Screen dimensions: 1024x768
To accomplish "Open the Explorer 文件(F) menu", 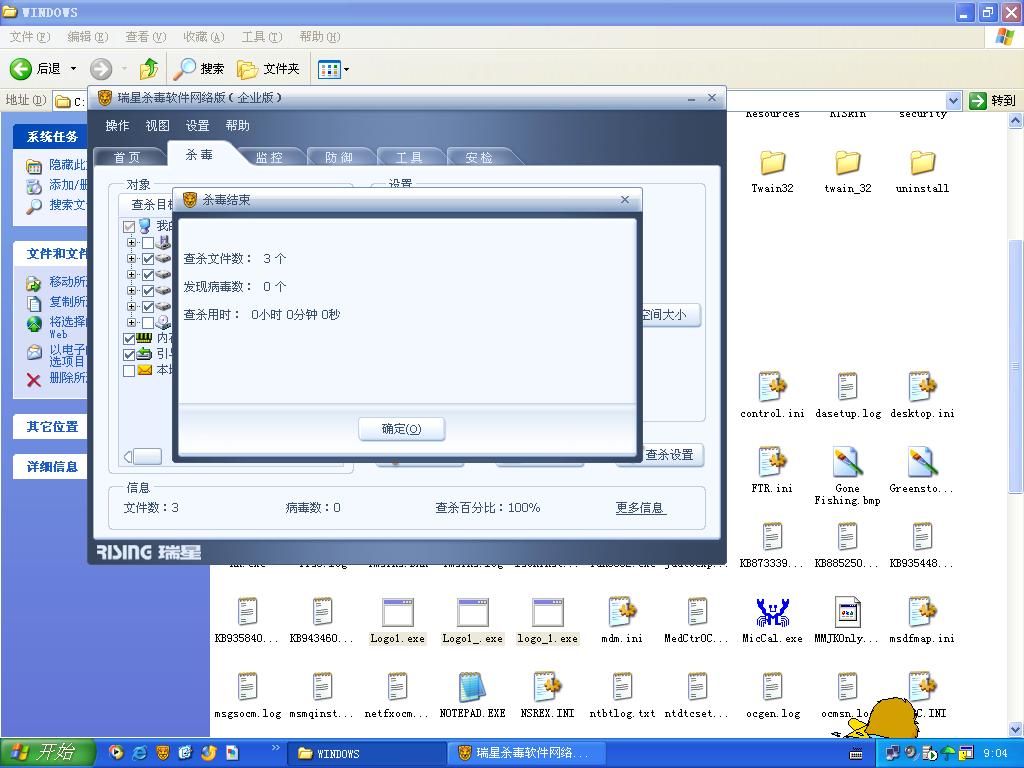I will 30,37.
